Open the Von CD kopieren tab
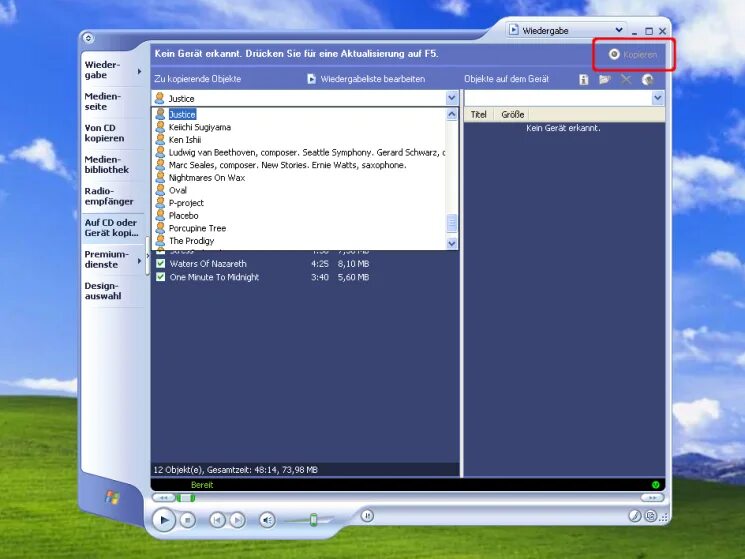The width and height of the screenshot is (745, 559). [105, 133]
